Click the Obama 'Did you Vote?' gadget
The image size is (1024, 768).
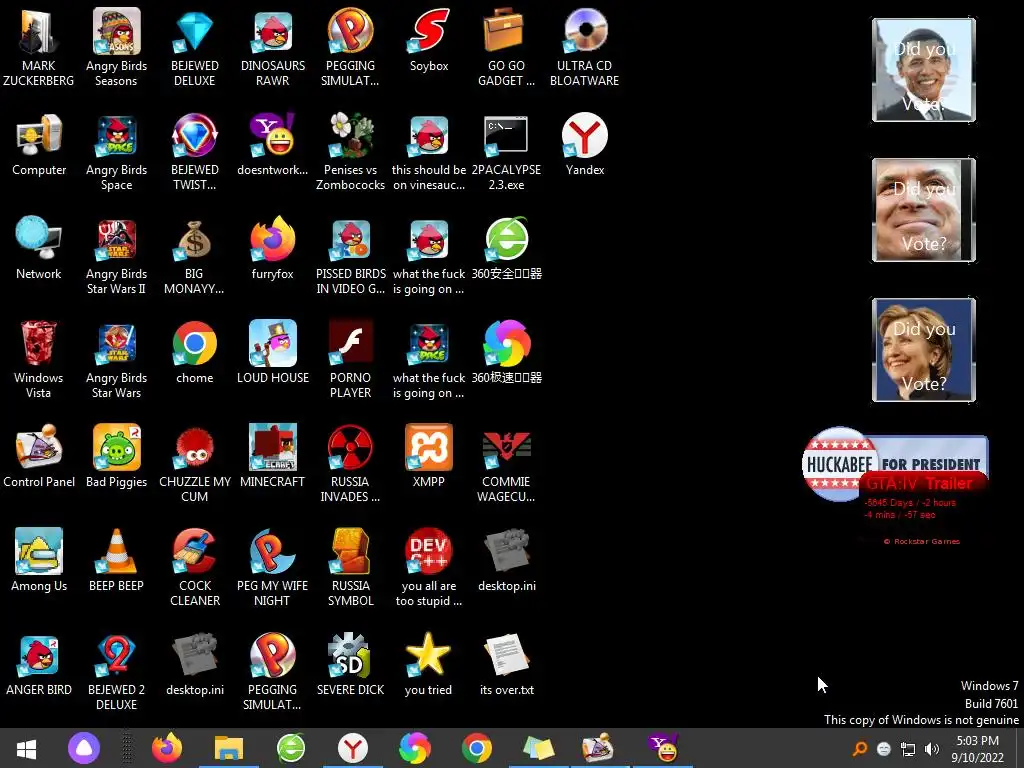coord(923,70)
